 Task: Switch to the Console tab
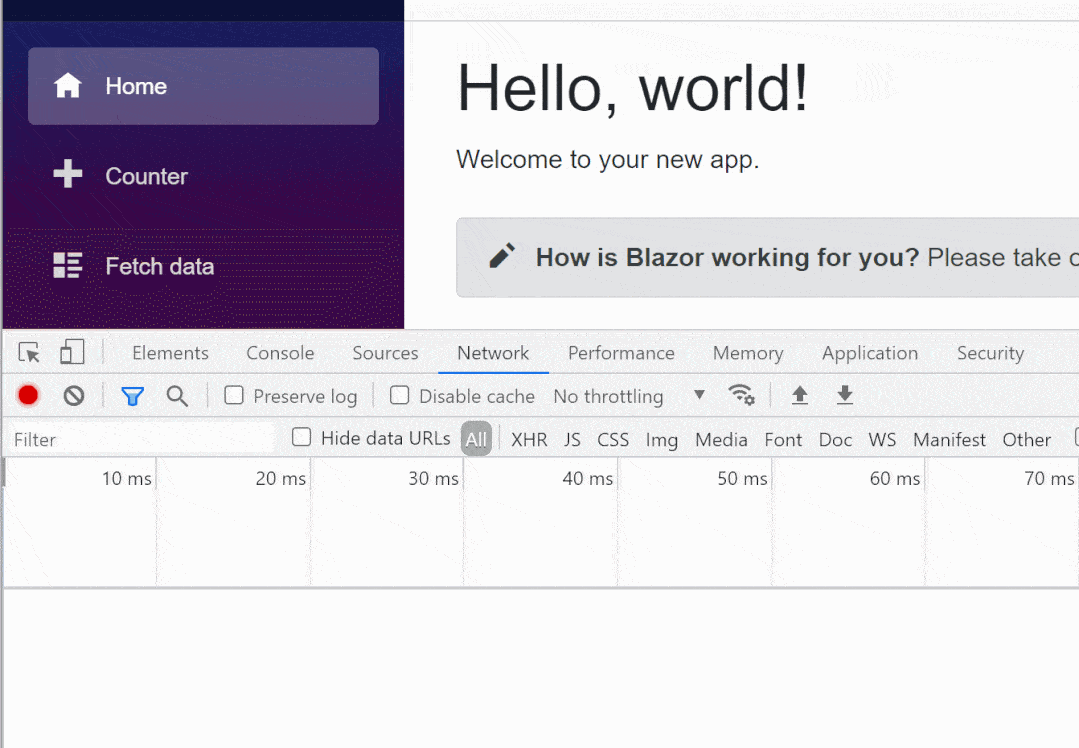click(x=279, y=353)
